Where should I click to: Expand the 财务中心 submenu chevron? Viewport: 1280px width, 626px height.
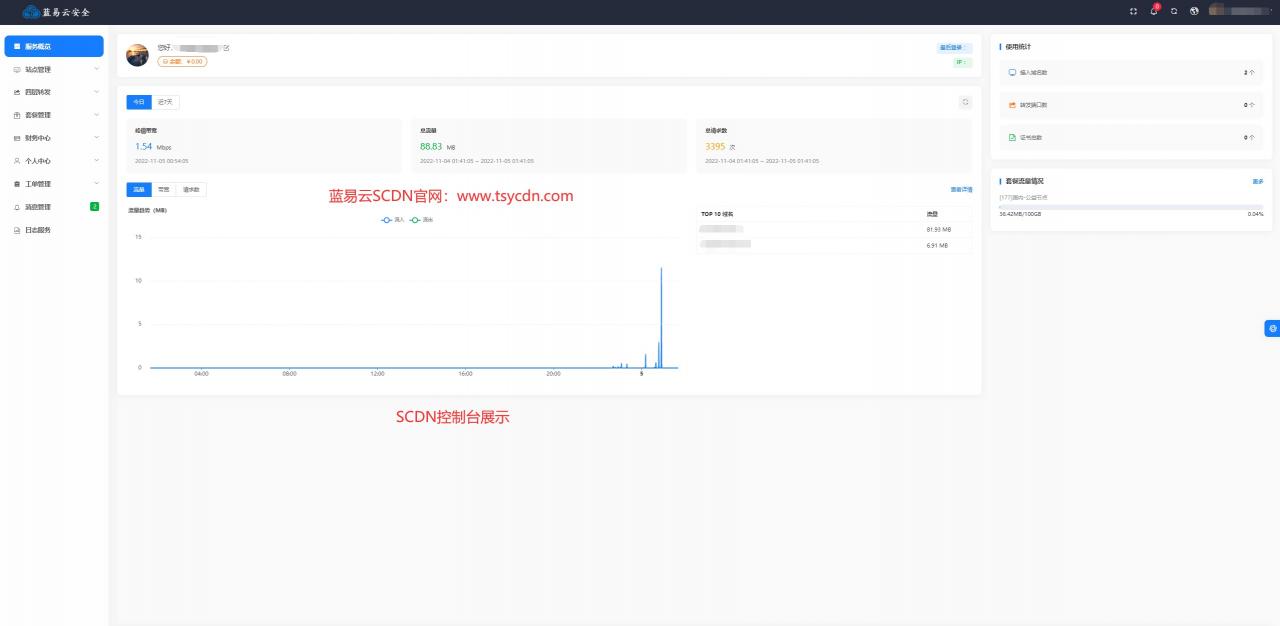[96, 138]
